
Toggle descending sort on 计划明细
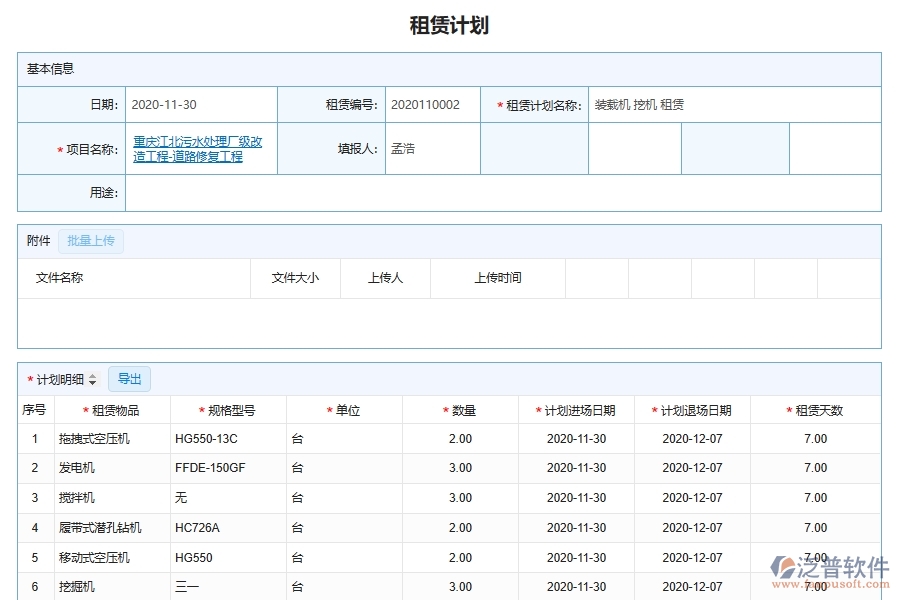pos(94,382)
